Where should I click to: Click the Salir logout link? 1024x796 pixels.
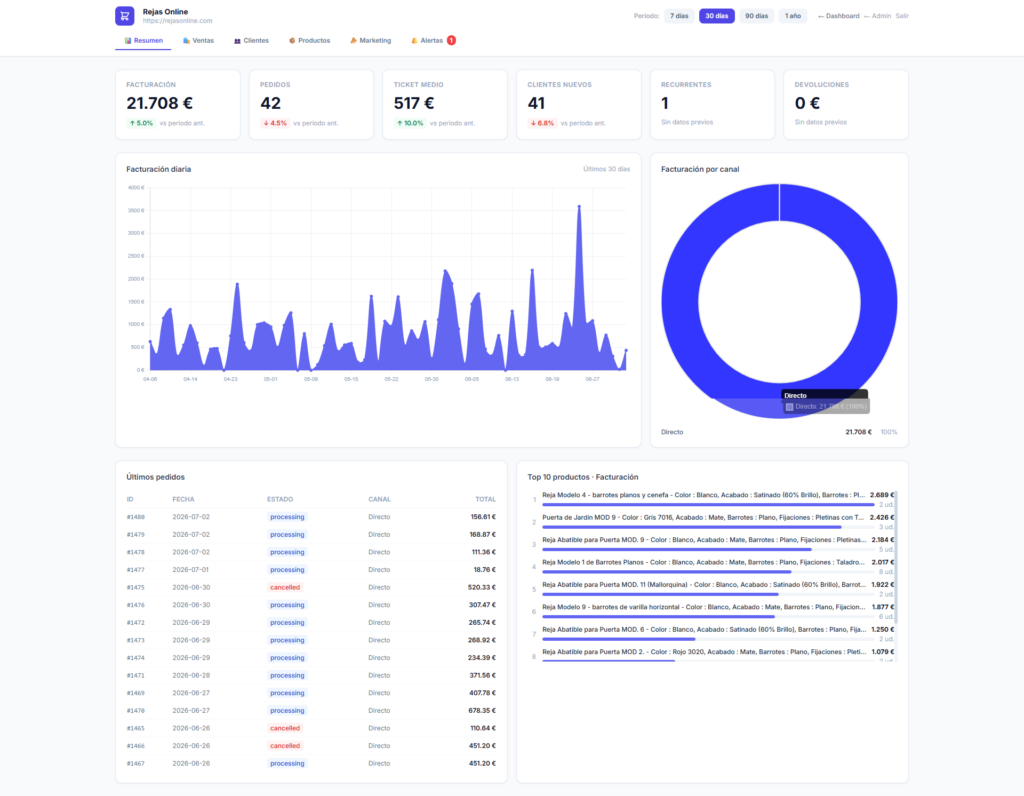pyautogui.click(x=902, y=16)
